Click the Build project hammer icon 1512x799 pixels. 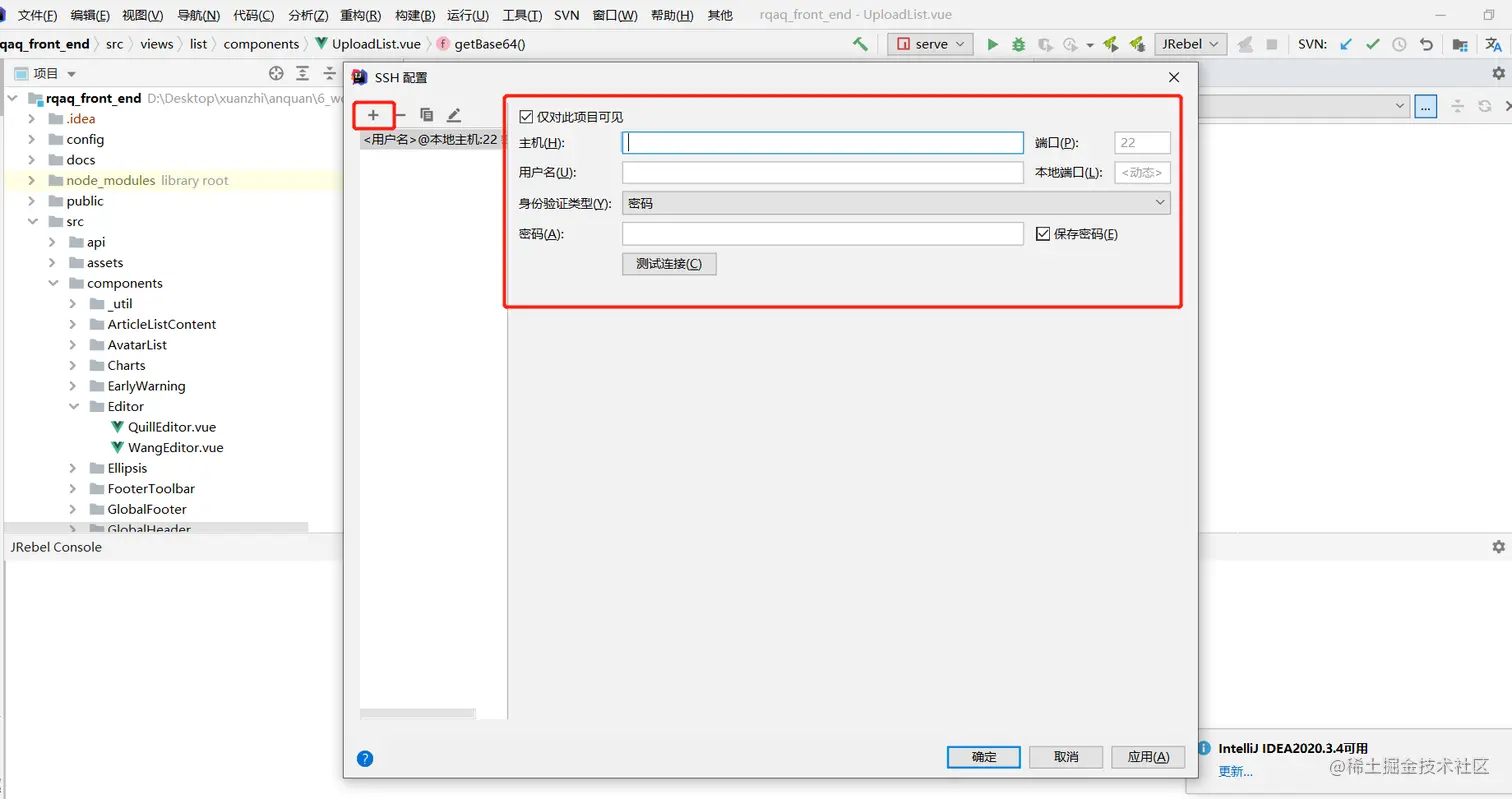click(860, 44)
